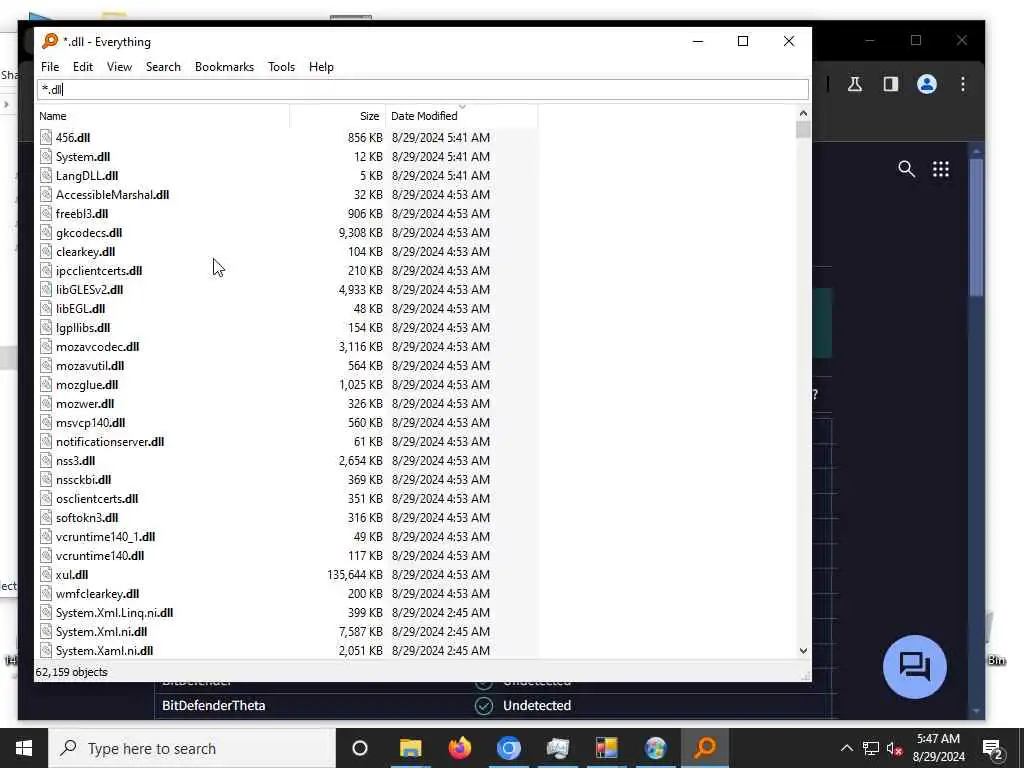Open the browser profile avatar

(x=927, y=84)
